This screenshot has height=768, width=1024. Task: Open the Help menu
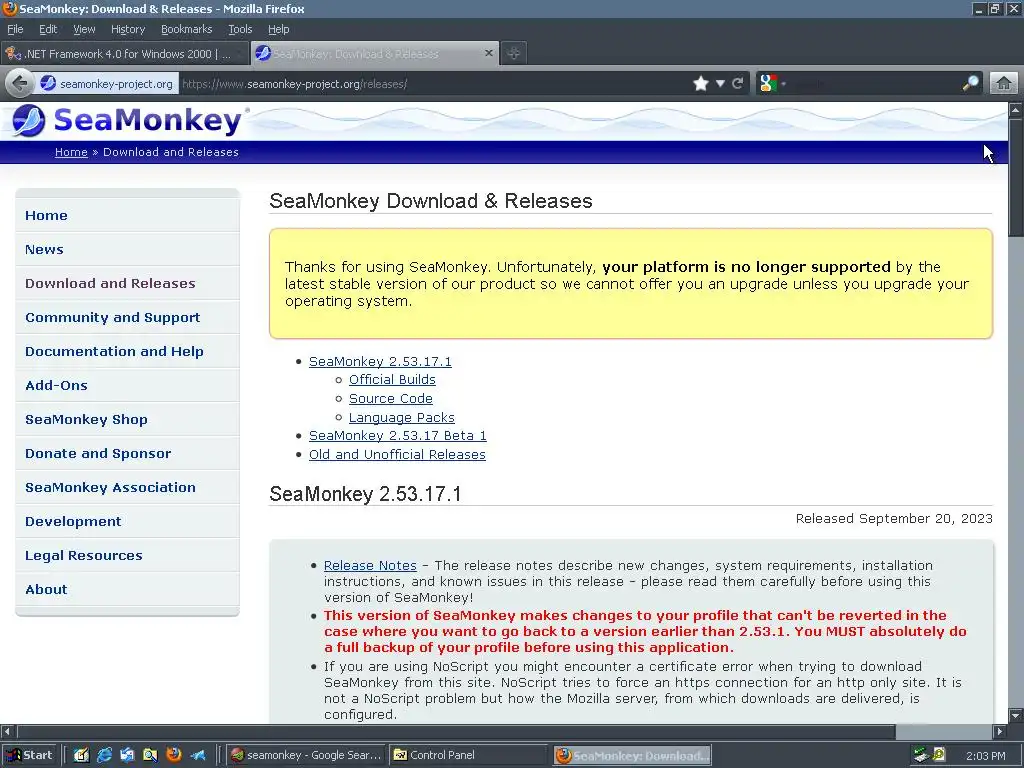[x=278, y=29]
